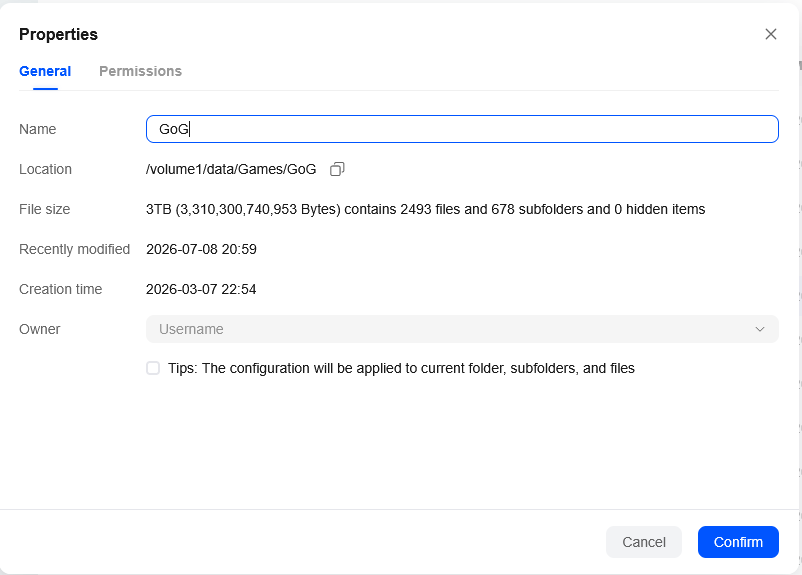802x575 pixels.
Task: Select the General tab
Action: pos(45,71)
